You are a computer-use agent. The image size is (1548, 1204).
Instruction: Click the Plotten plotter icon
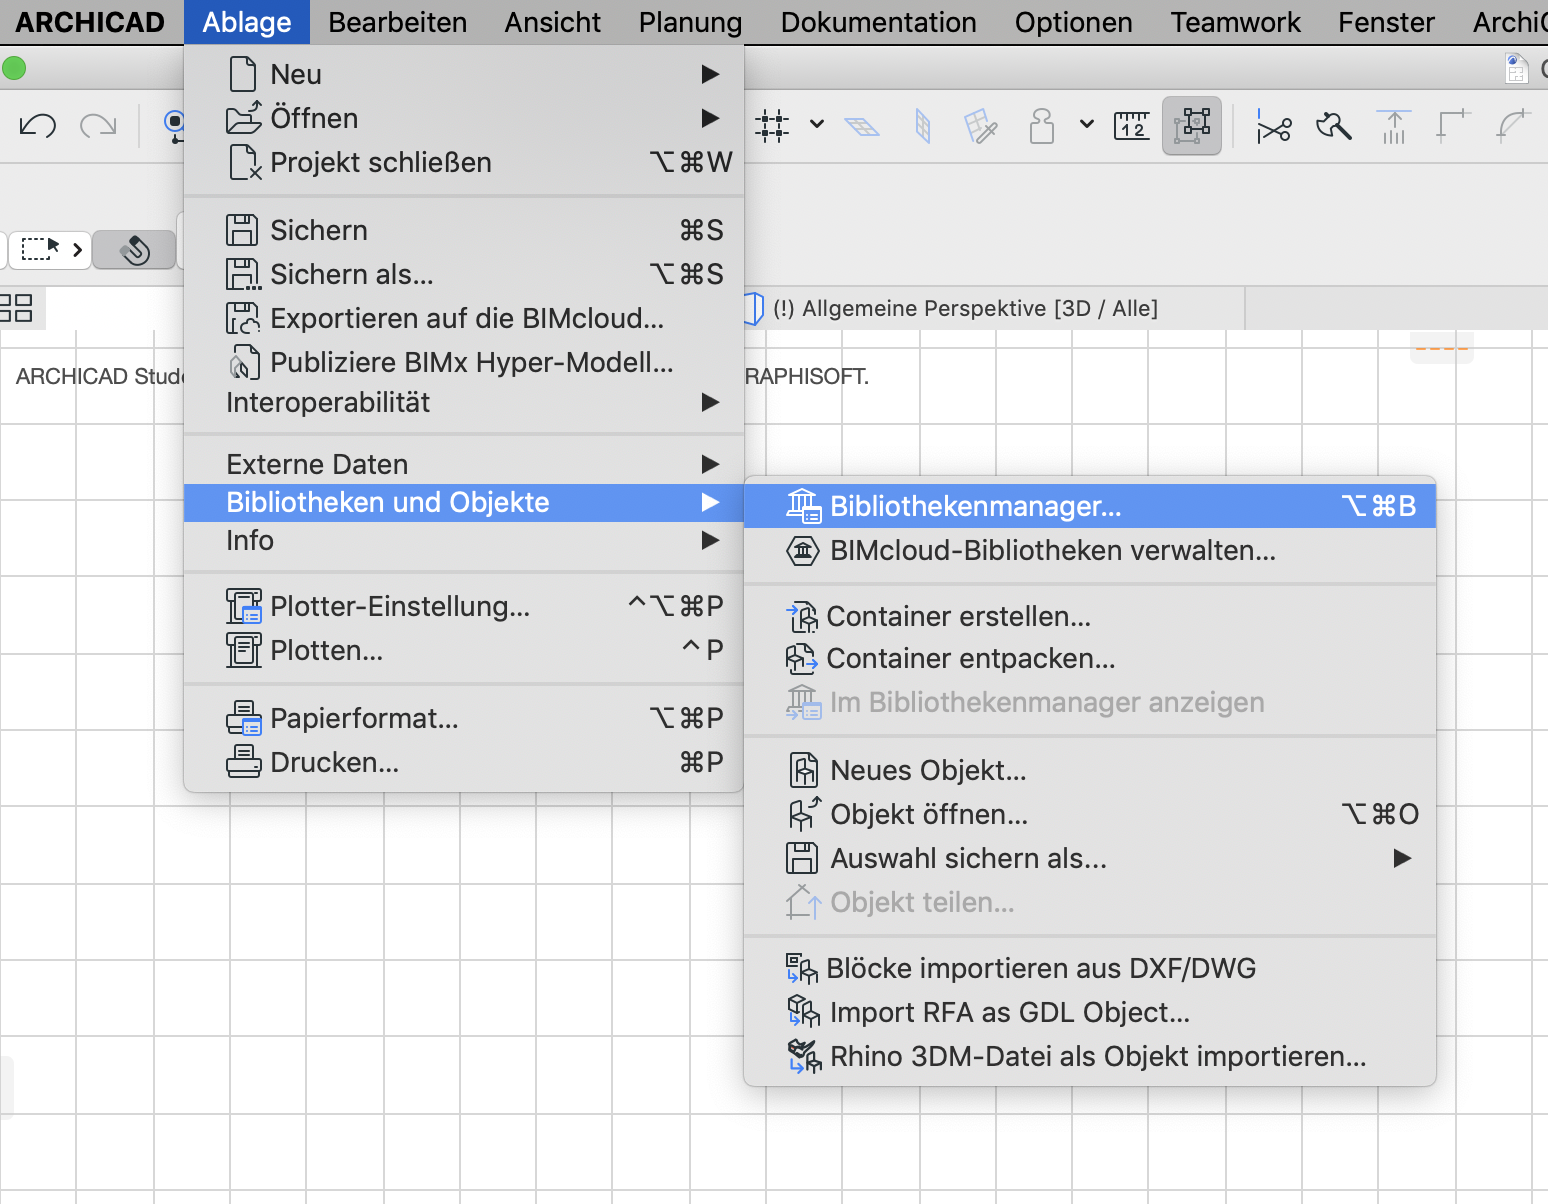click(x=243, y=650)
